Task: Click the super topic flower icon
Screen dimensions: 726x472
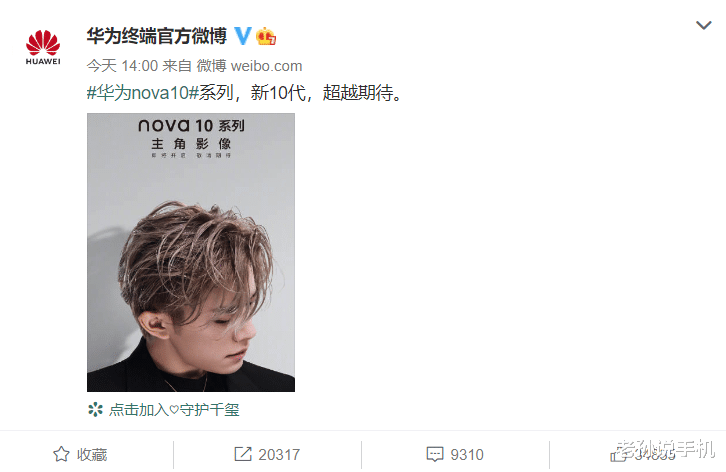Action: (95, 409)
